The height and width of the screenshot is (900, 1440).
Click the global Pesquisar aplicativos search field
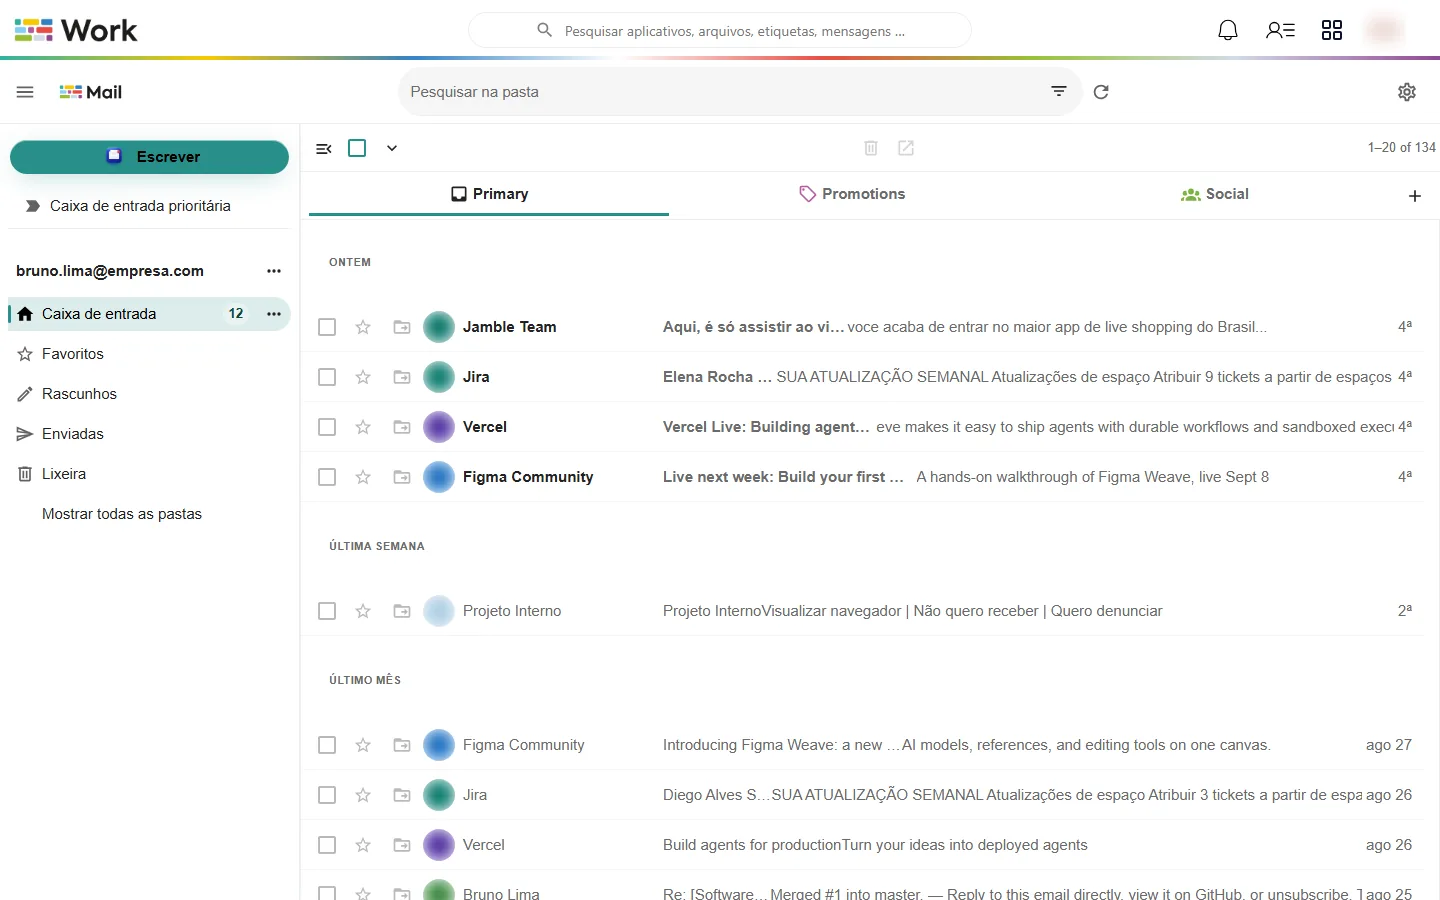(x=720, y=30)
